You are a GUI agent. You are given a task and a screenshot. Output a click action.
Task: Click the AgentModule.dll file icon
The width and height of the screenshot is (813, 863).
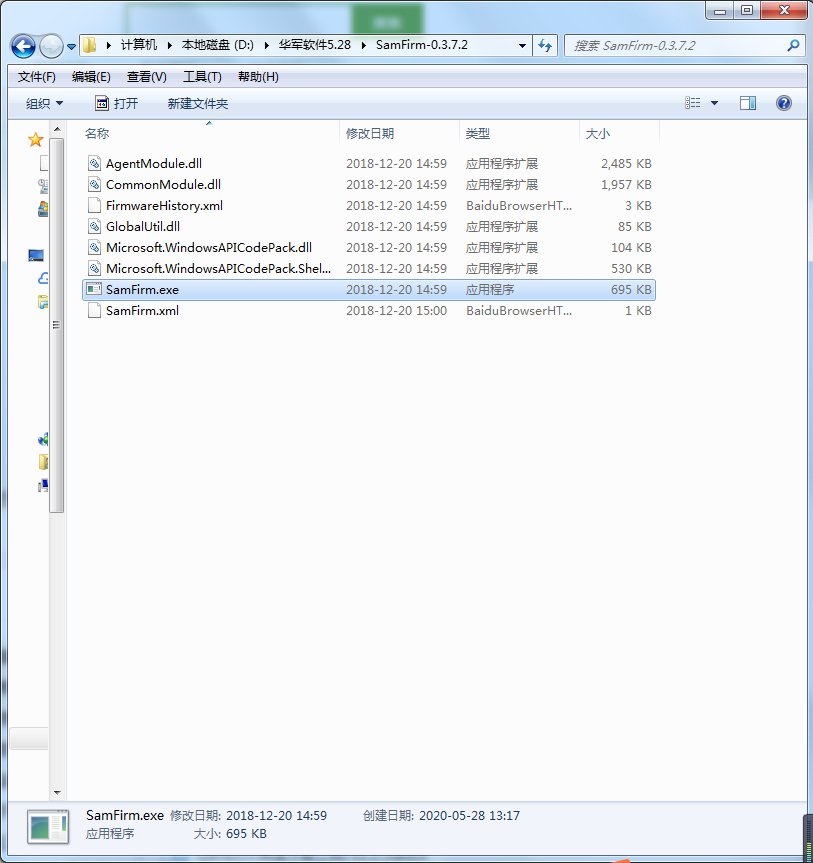95,163
